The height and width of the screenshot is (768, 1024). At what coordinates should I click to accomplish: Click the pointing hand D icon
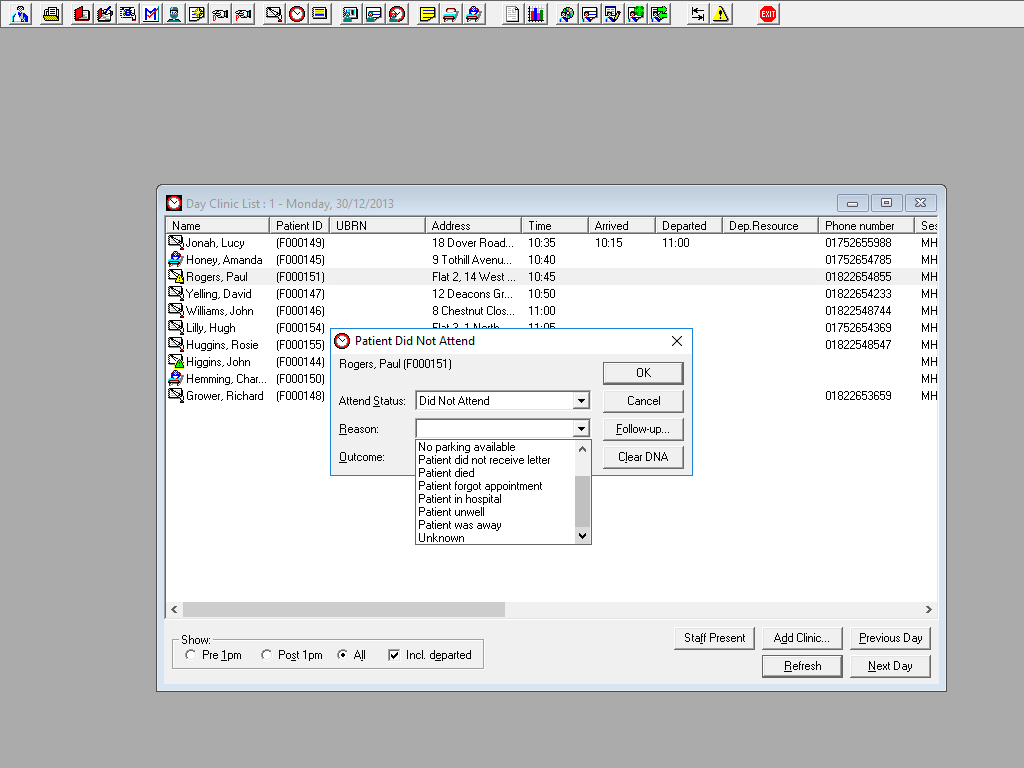[220, 14]
